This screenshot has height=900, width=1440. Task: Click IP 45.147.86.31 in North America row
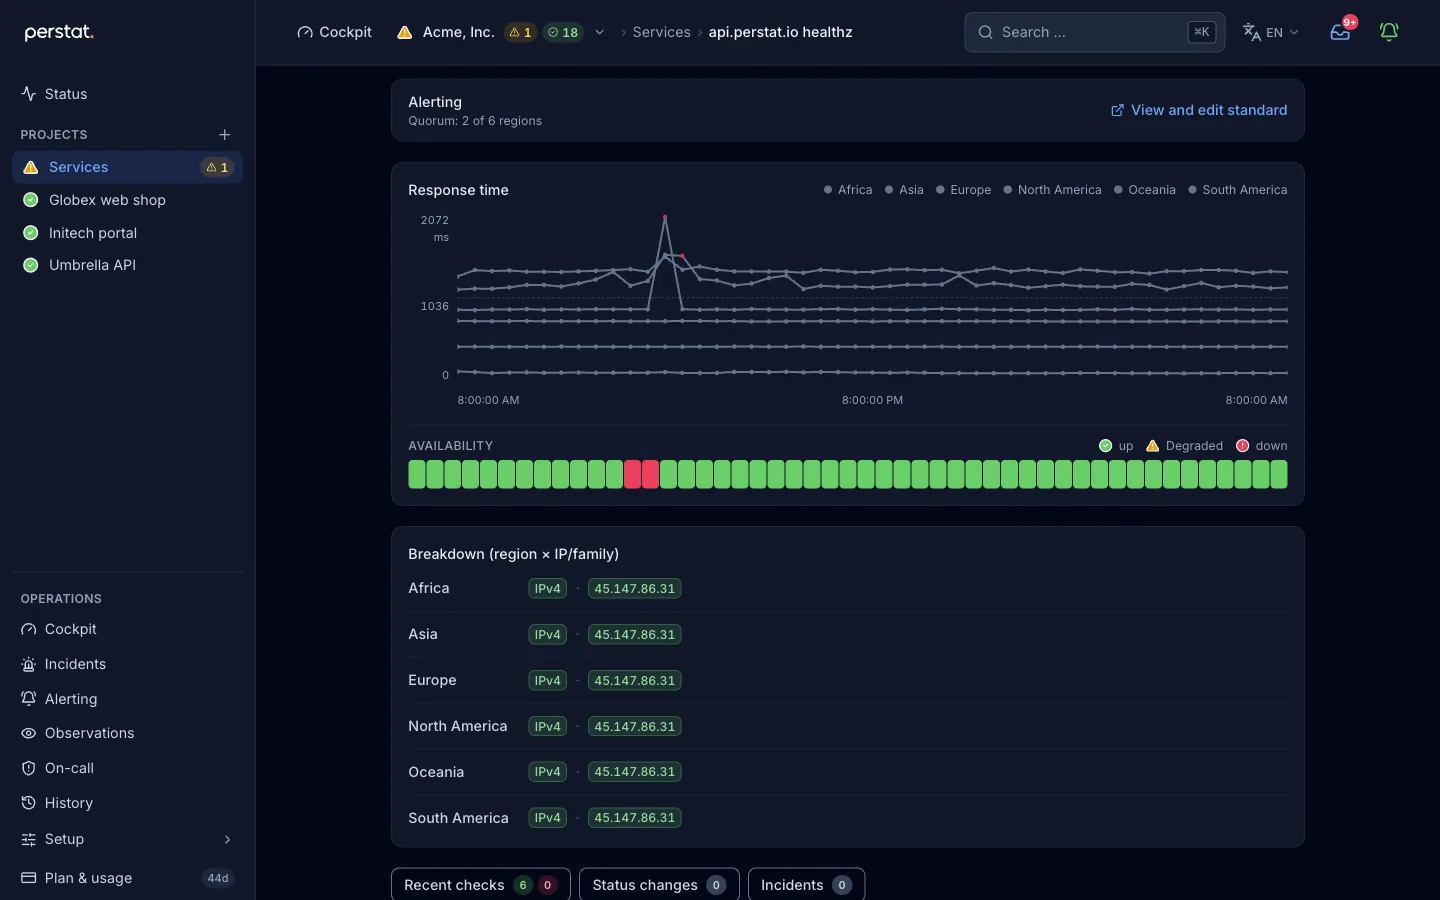(634, 727)
